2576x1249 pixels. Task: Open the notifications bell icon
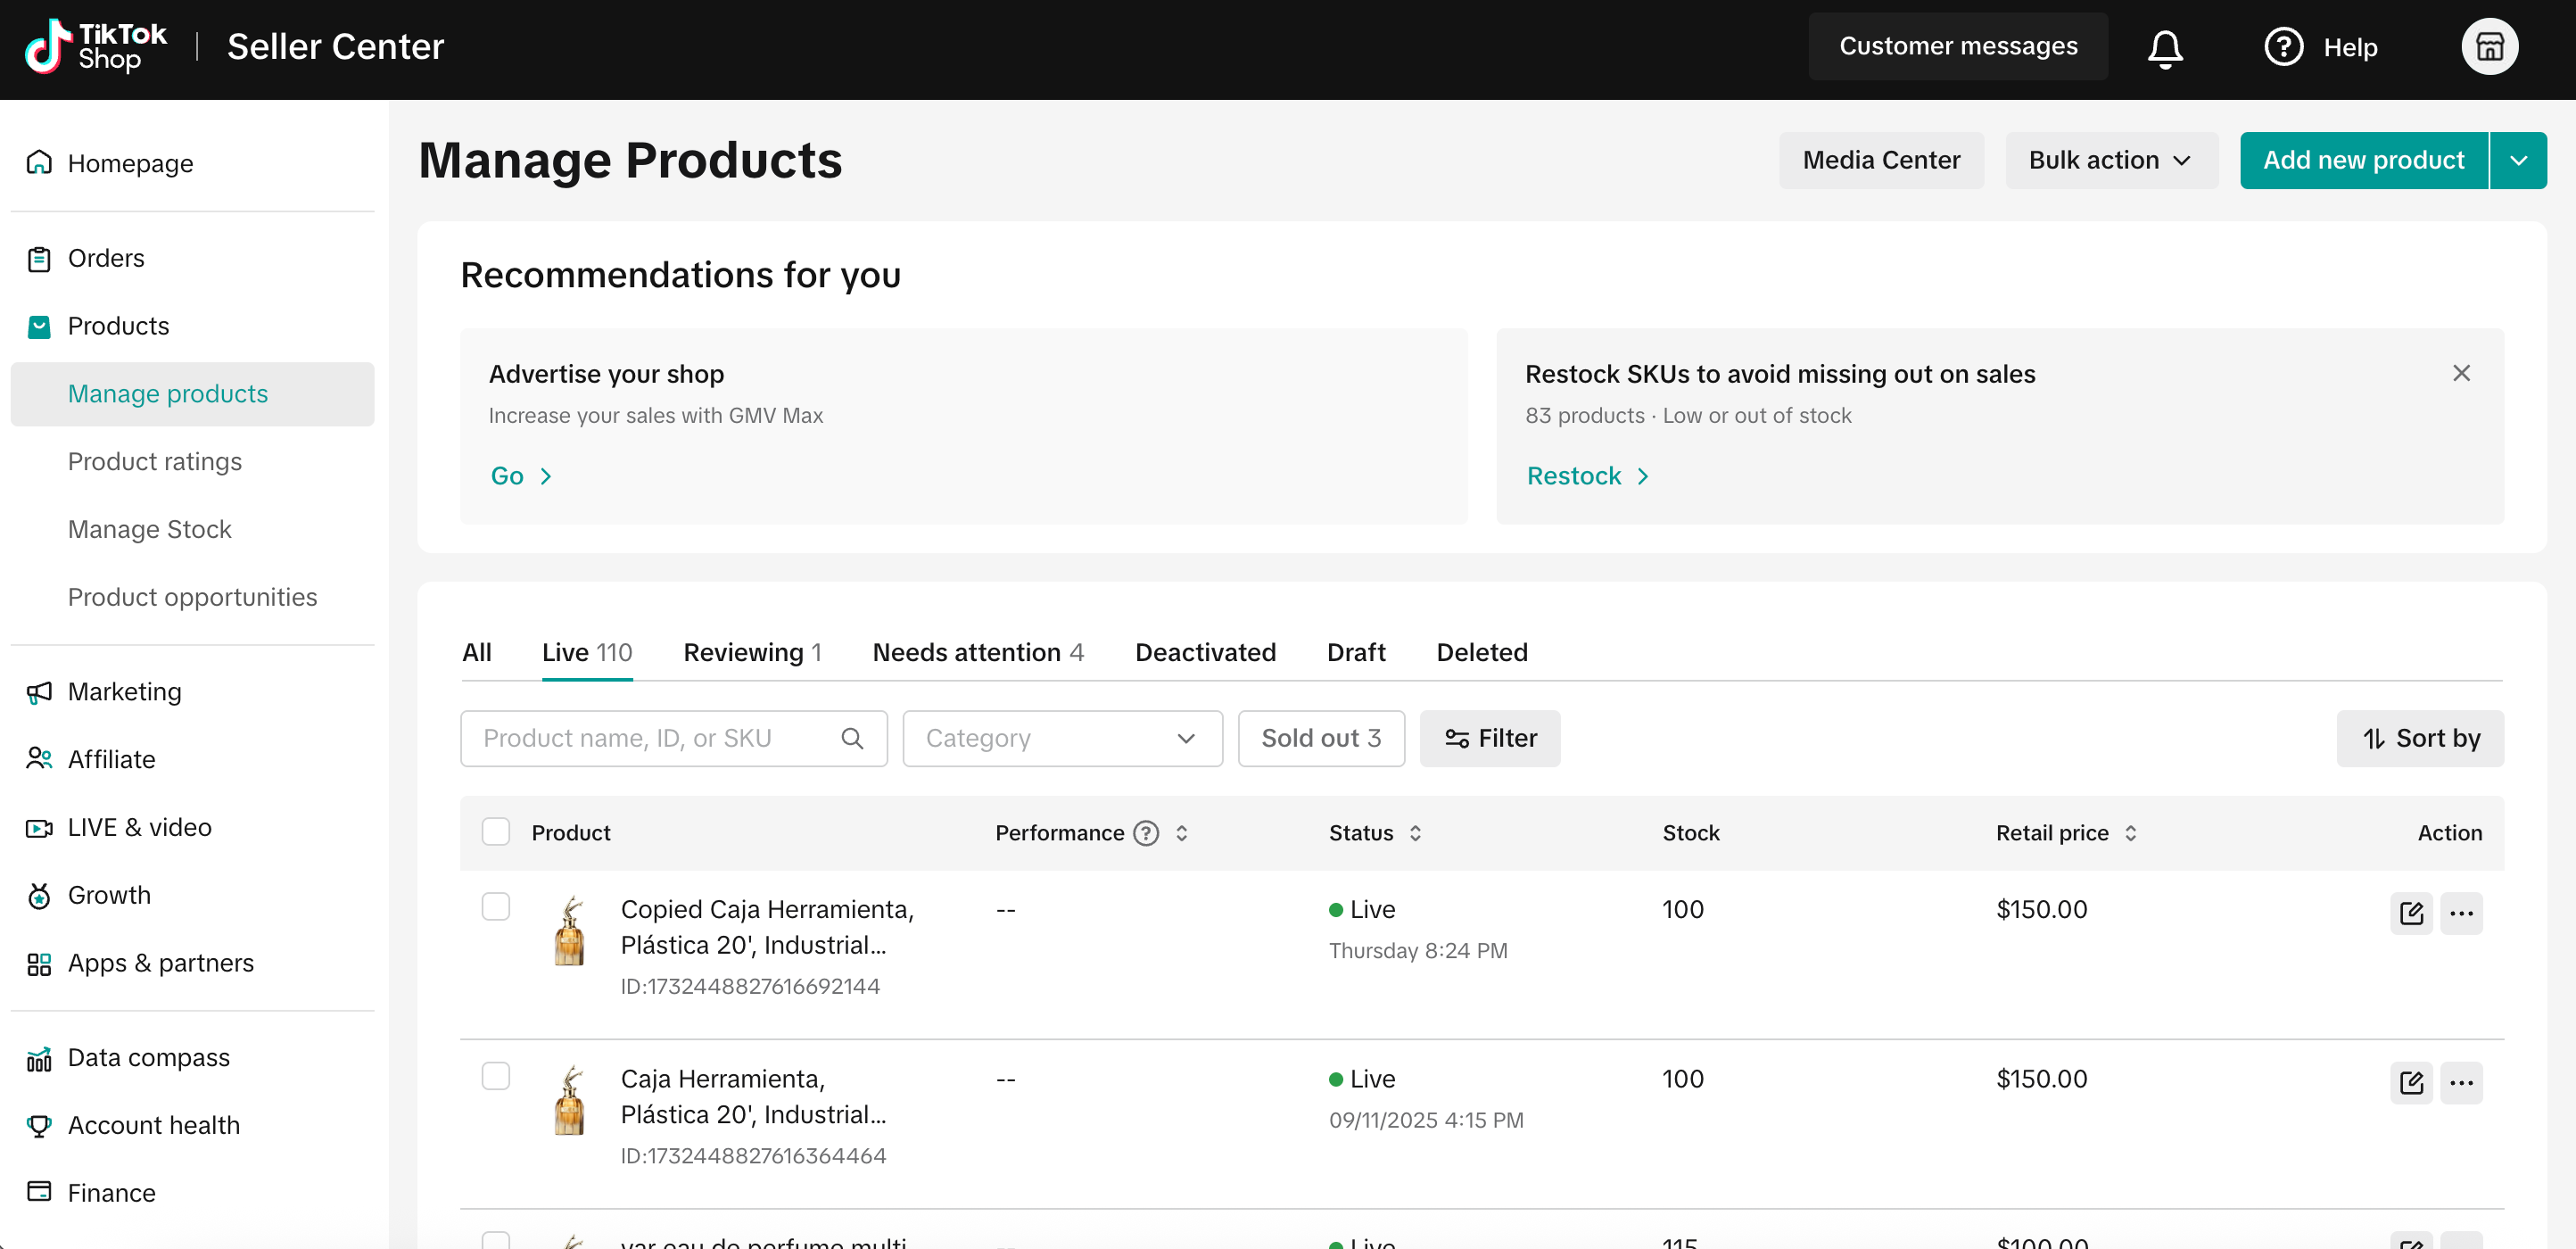[2164, 47]
